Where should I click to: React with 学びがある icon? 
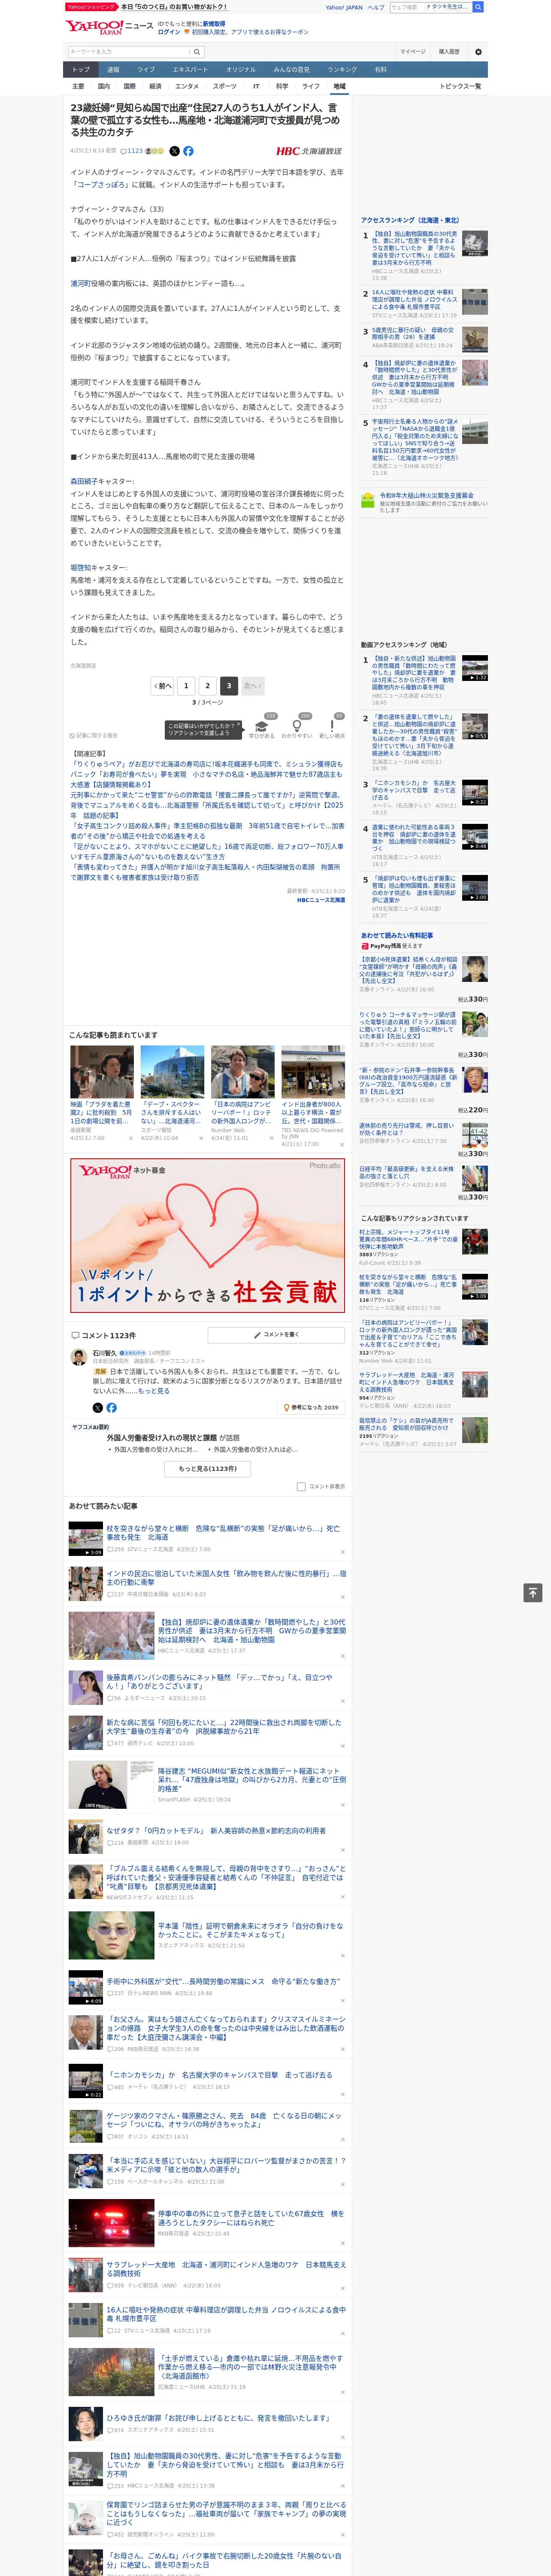click(262, 727)
